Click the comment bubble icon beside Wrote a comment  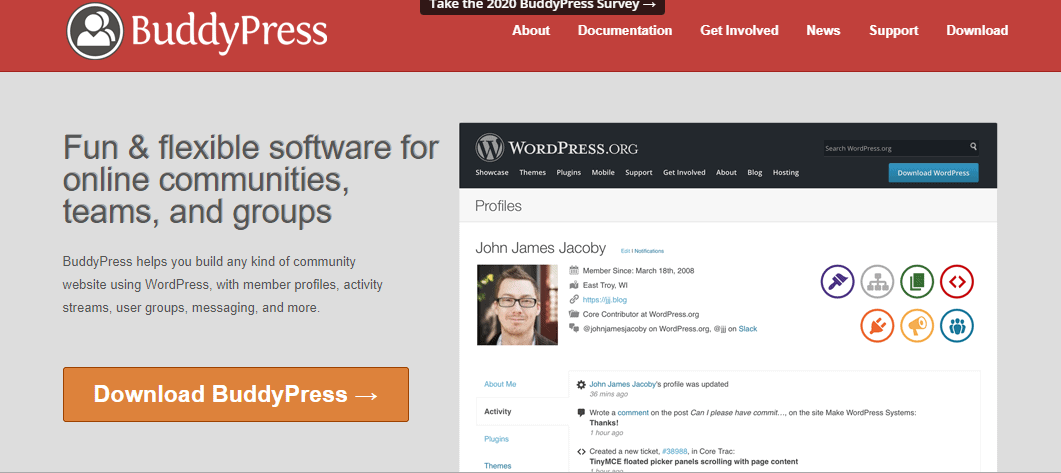(x=581, y=413)
